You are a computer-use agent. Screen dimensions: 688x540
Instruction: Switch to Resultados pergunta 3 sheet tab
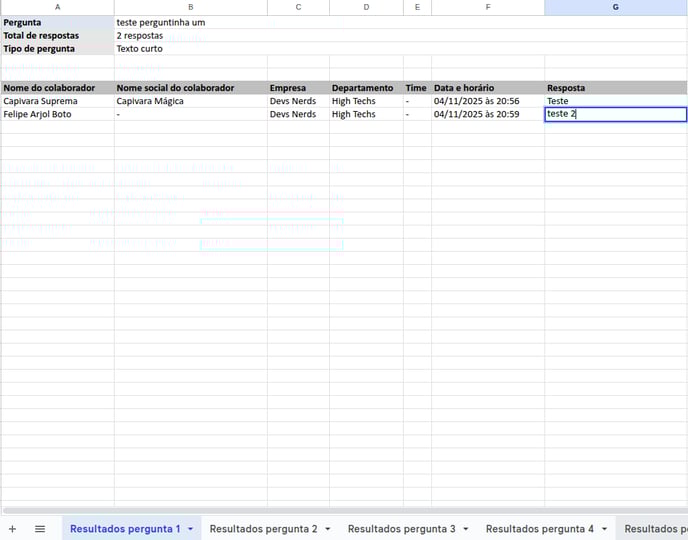401,528
